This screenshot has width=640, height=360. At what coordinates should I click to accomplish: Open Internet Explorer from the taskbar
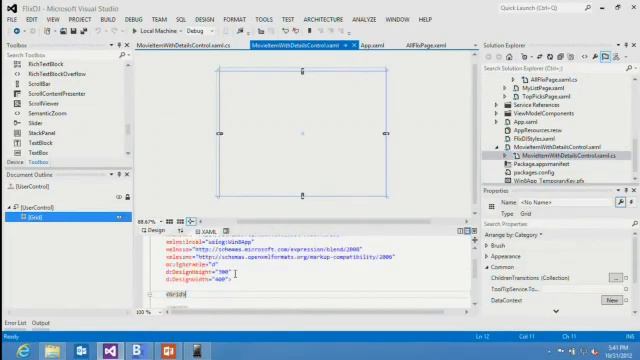point(23,351)
